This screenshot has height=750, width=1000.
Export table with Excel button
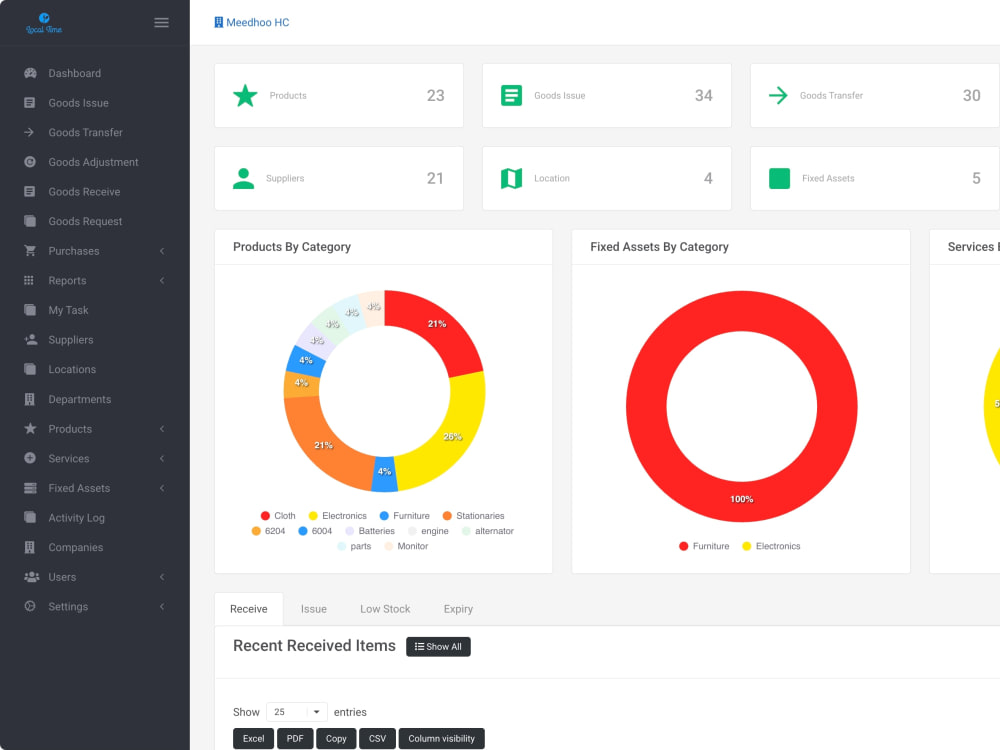tap(253, 739)
